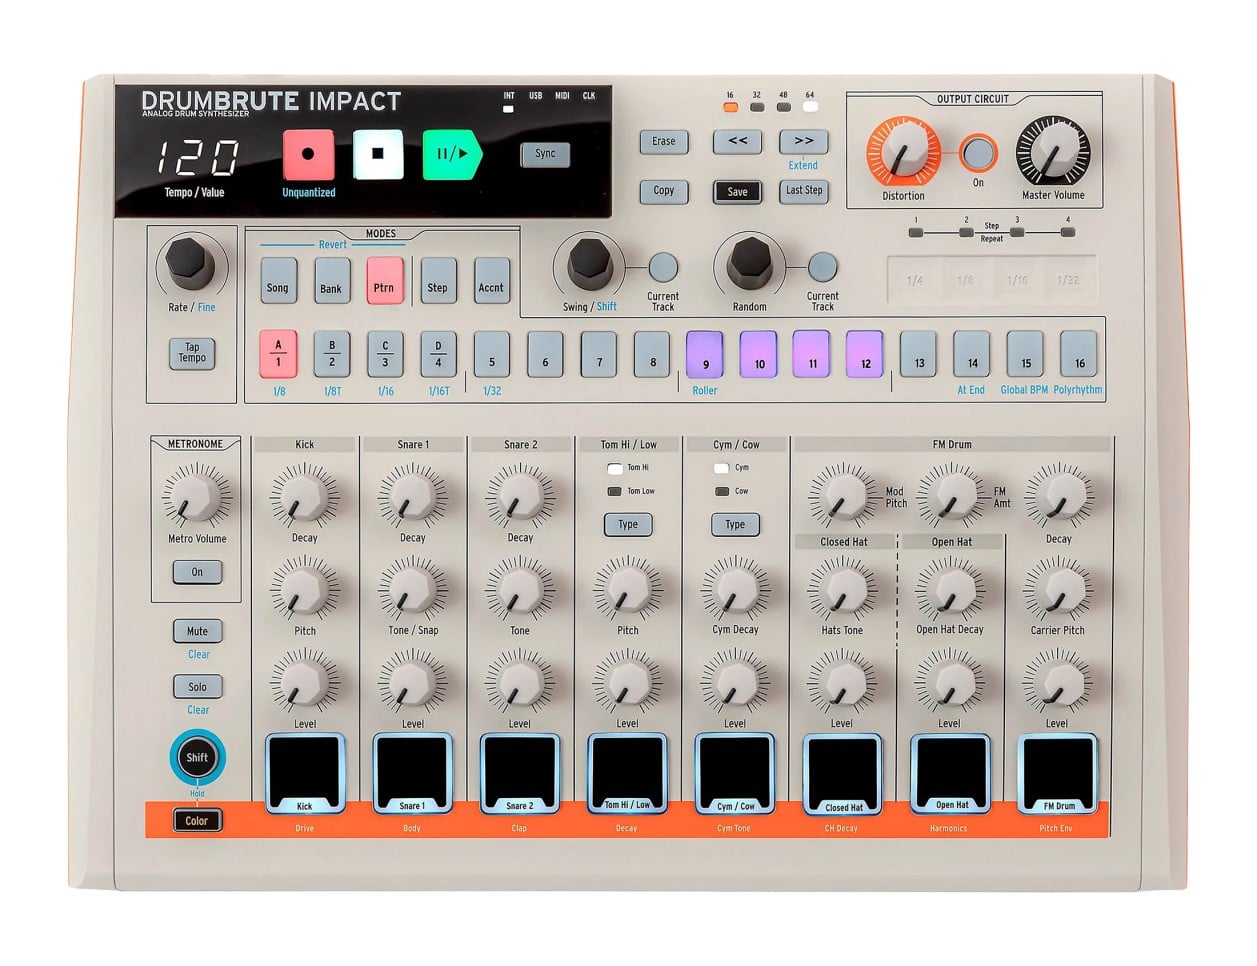Click the Kick Decay knob
Screen dimensions: 1257x966
coord(304,495)
